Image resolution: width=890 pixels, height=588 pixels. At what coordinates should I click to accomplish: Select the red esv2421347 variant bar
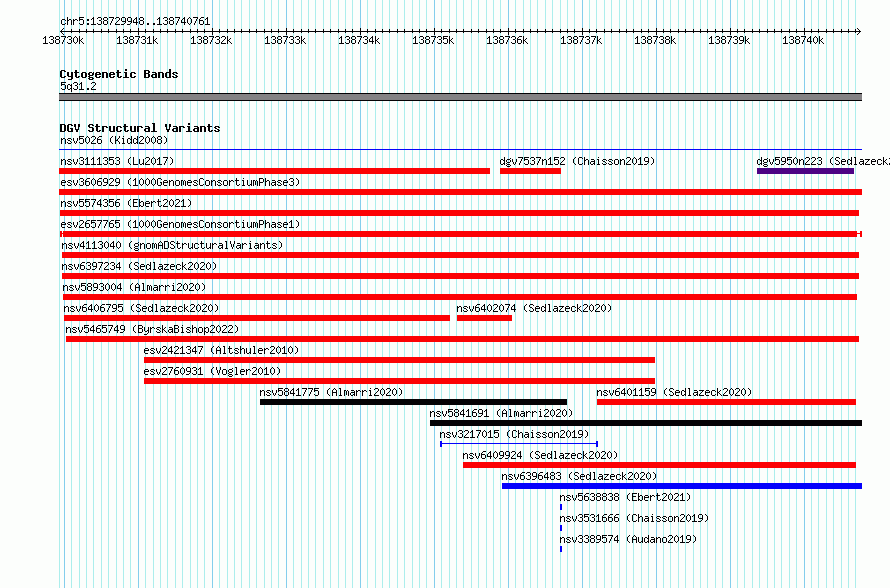click(x=399, y=360)
